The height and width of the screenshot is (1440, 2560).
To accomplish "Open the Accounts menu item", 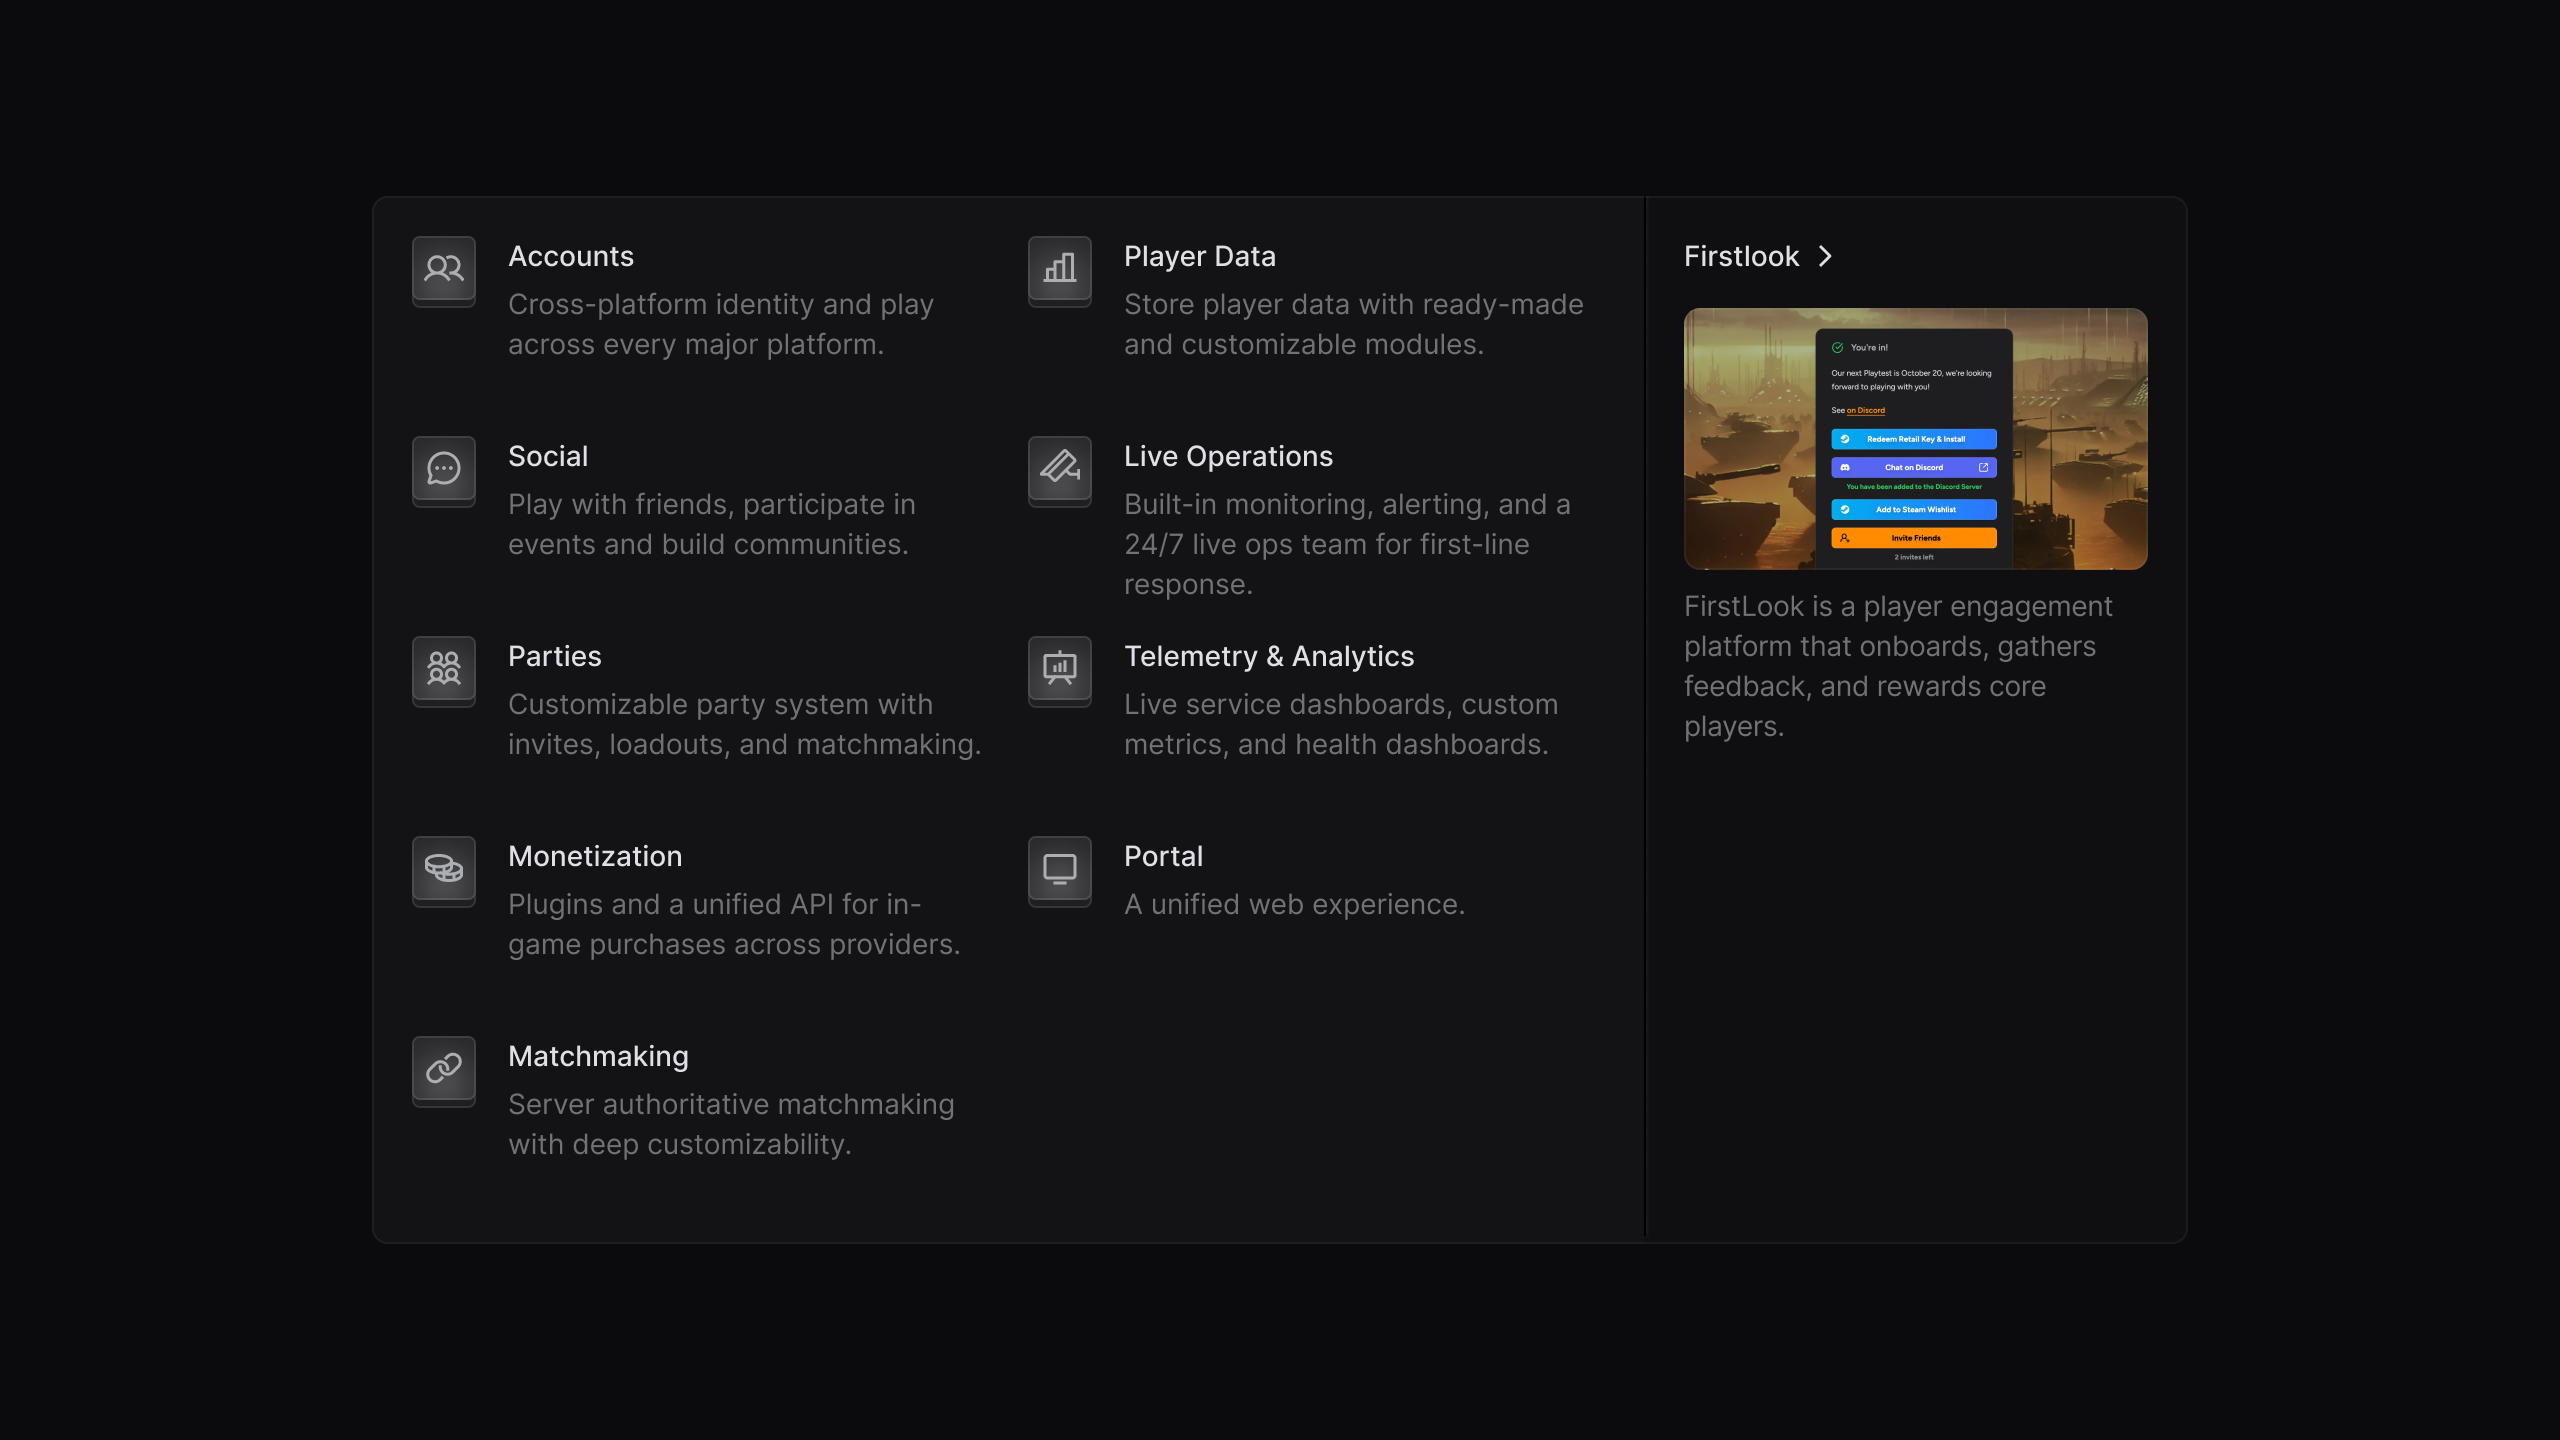I will (571, 257).
